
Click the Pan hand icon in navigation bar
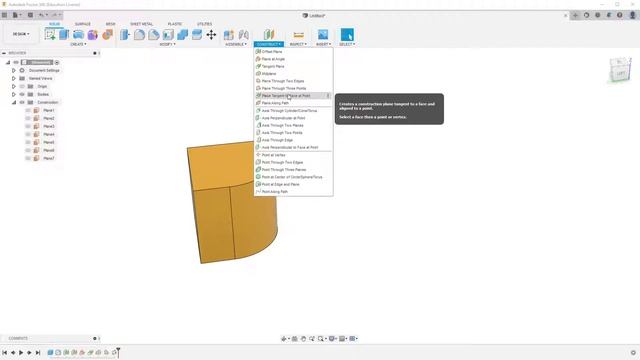pos(303,338)
